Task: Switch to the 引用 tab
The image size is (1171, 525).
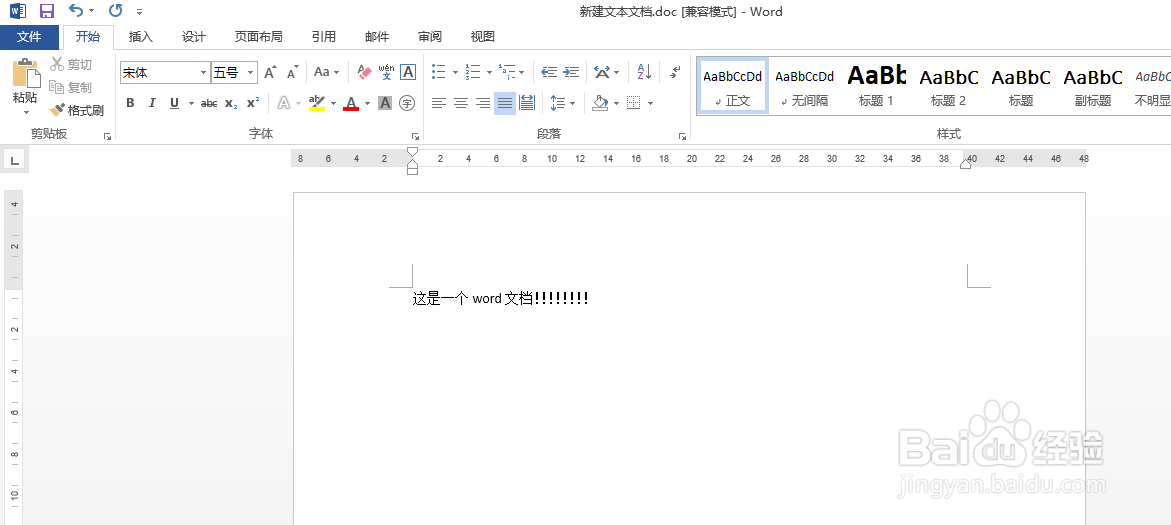Action: [323, 37]
